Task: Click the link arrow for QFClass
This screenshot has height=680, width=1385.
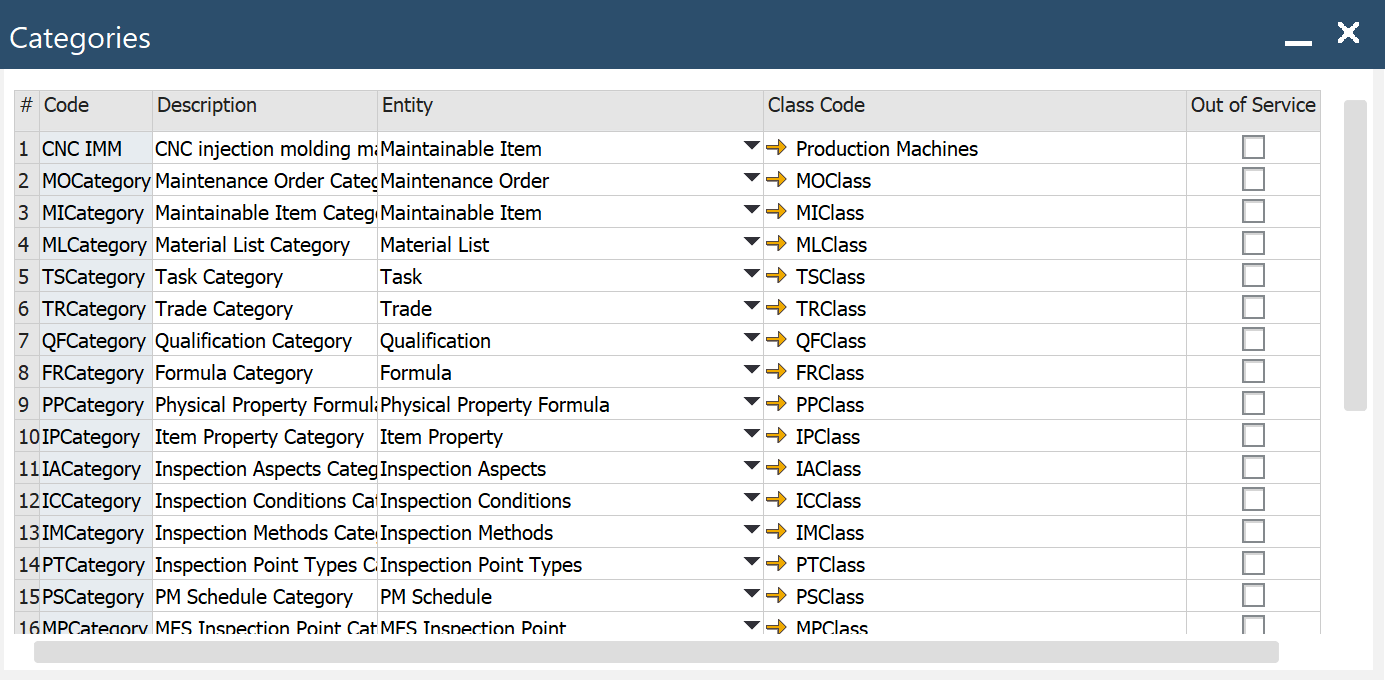Action: click(x=777, y=341)
